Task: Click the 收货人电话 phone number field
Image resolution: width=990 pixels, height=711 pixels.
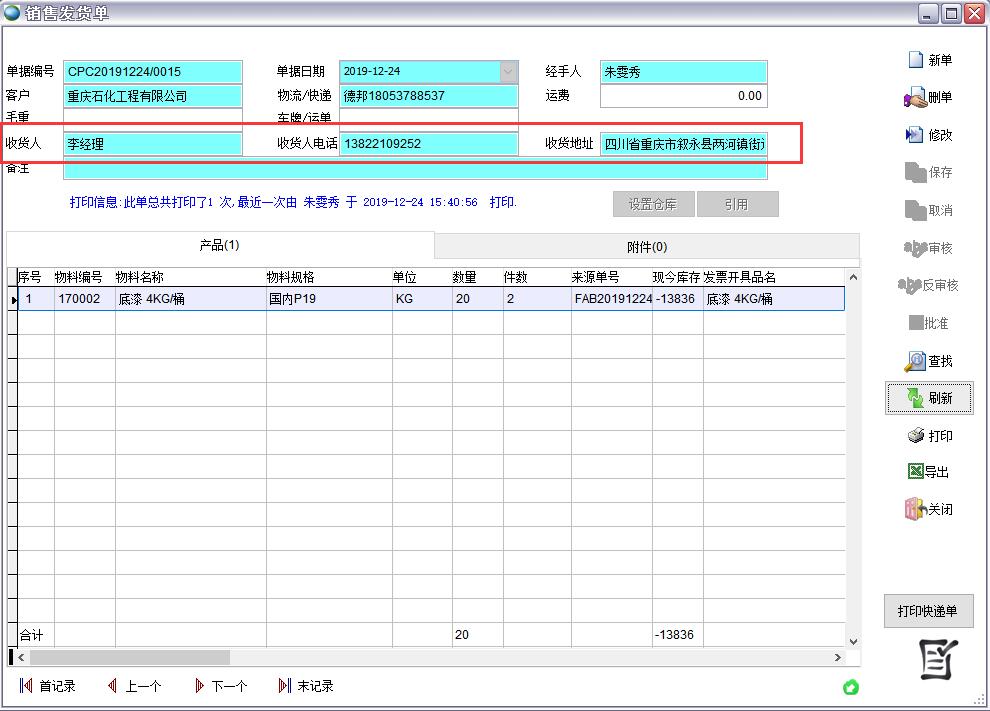Action: [x=428, y=144]
